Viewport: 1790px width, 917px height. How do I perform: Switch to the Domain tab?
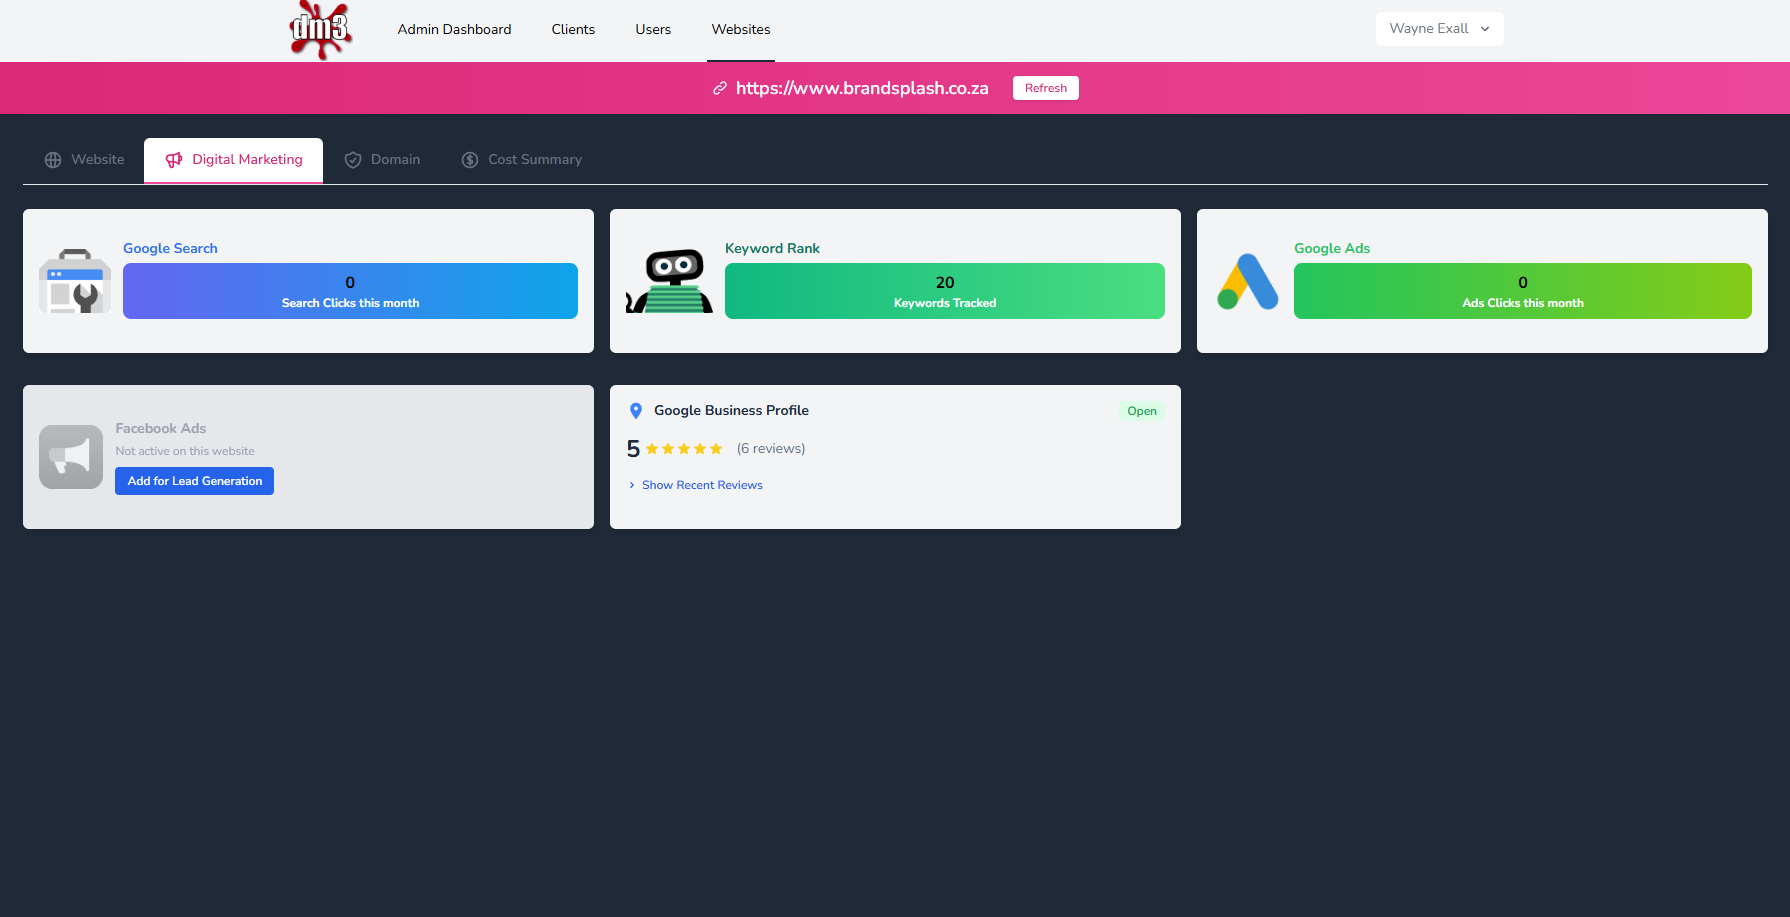(382, 160)
